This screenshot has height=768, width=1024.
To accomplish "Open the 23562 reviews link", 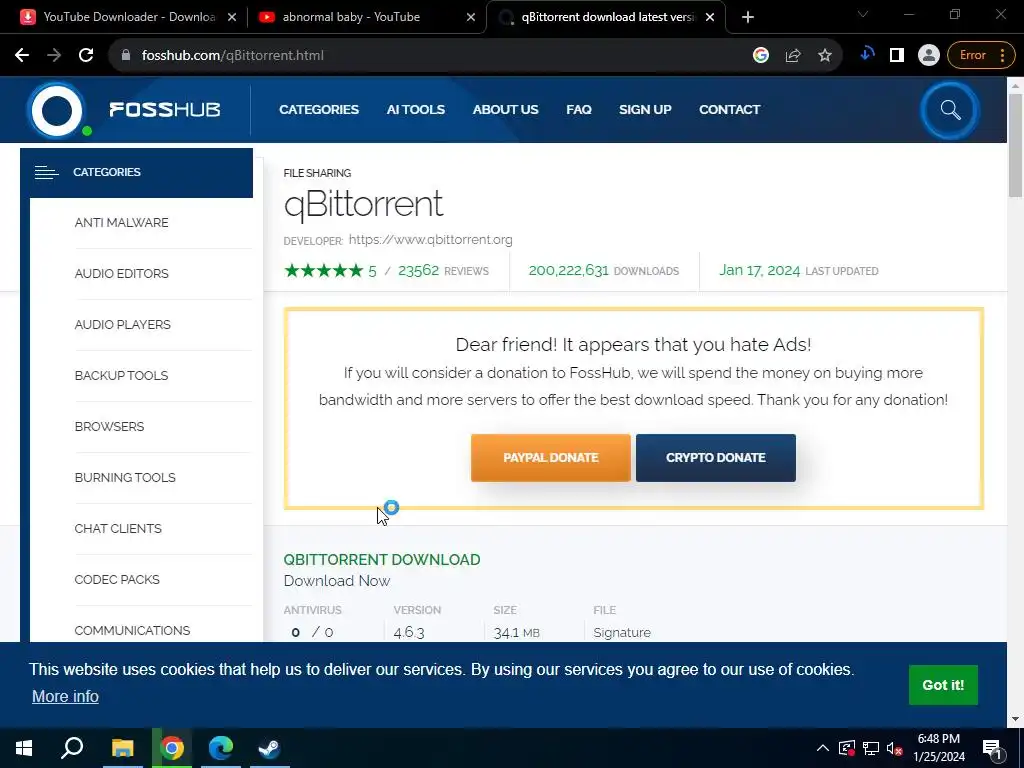I will pos(443,270).
